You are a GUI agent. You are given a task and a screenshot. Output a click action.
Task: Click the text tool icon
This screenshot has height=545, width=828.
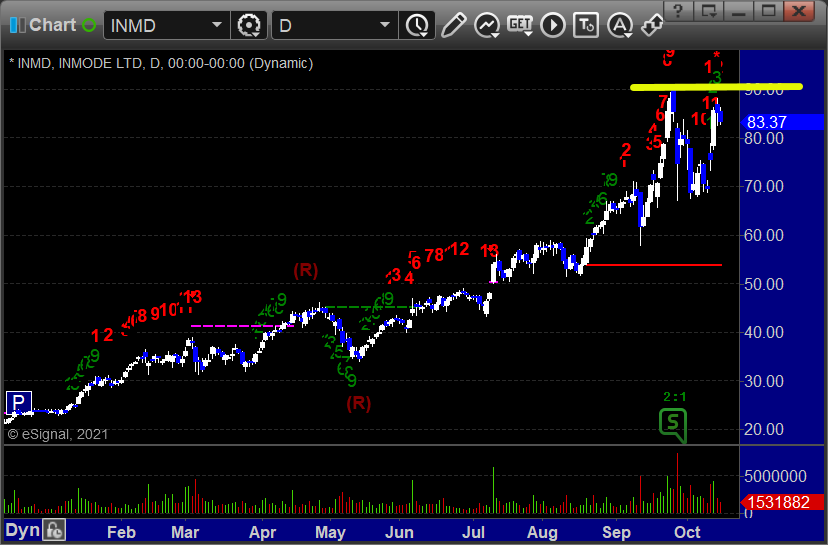tap(586, 25)
